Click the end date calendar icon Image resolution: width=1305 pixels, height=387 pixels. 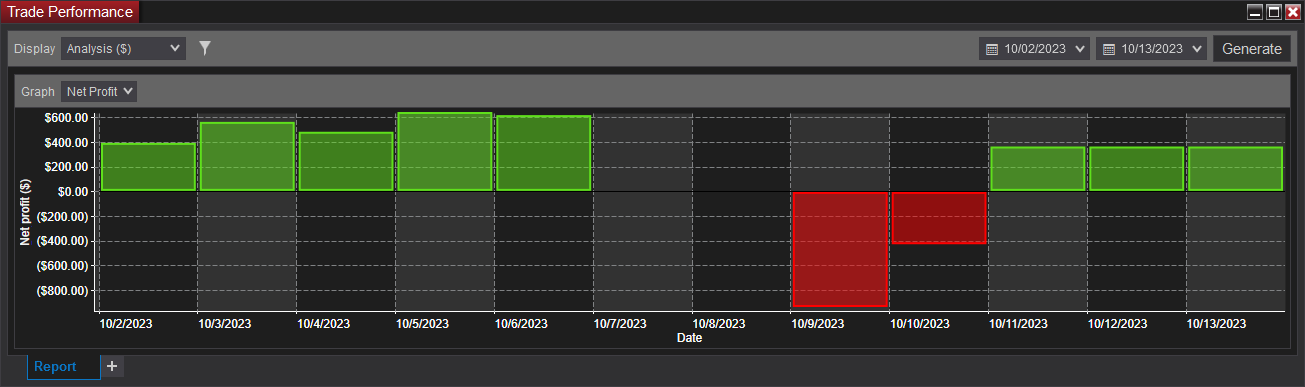pos(1109,49)
